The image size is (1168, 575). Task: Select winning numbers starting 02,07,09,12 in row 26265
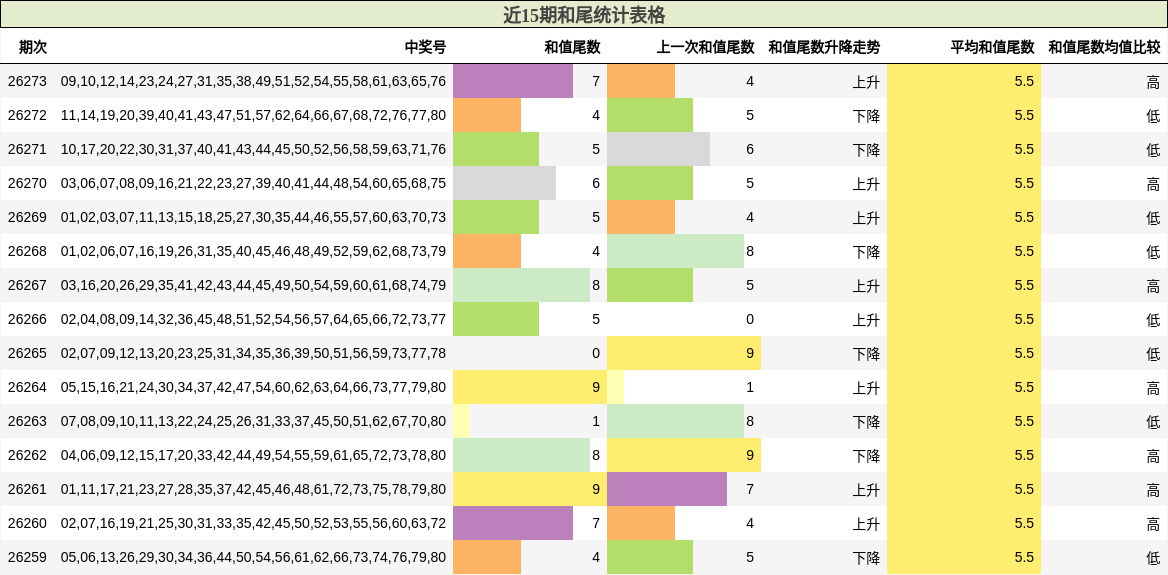(253, 354)
